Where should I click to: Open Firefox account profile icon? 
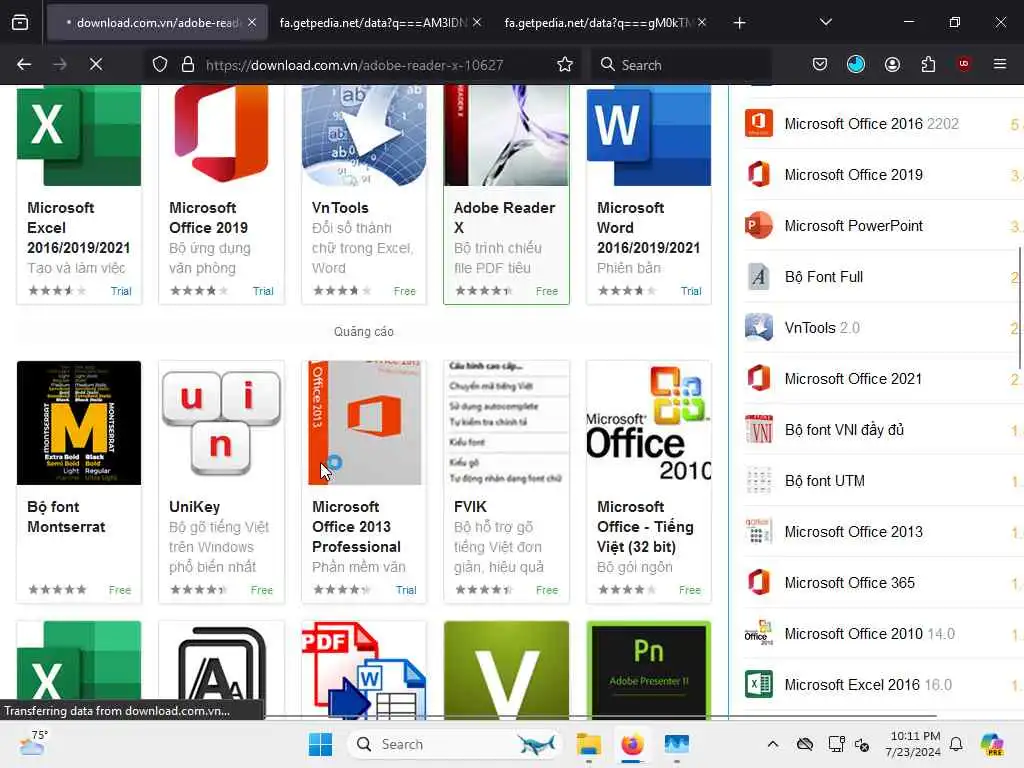[892, 64]
